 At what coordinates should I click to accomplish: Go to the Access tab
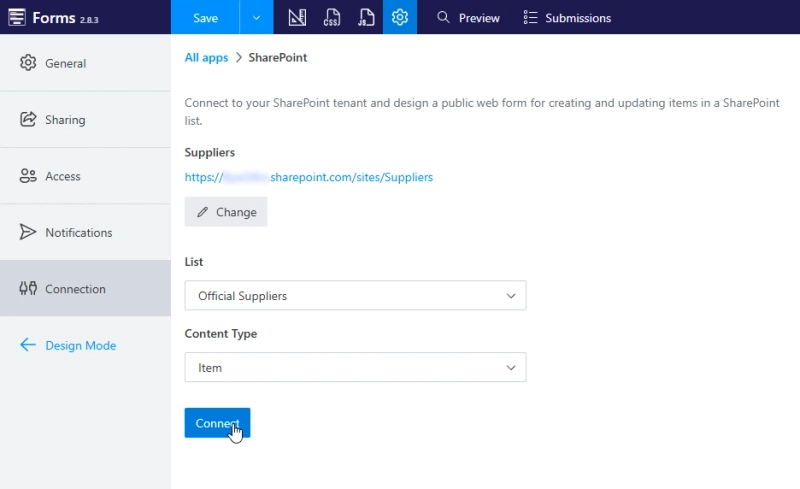click(85, 176)
